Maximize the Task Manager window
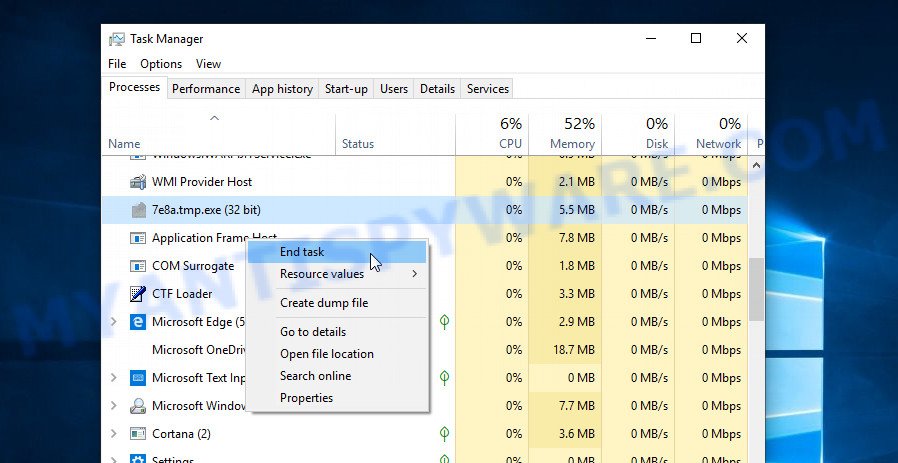The height and width of the screenshot is (463, 898). coord(696,38)
